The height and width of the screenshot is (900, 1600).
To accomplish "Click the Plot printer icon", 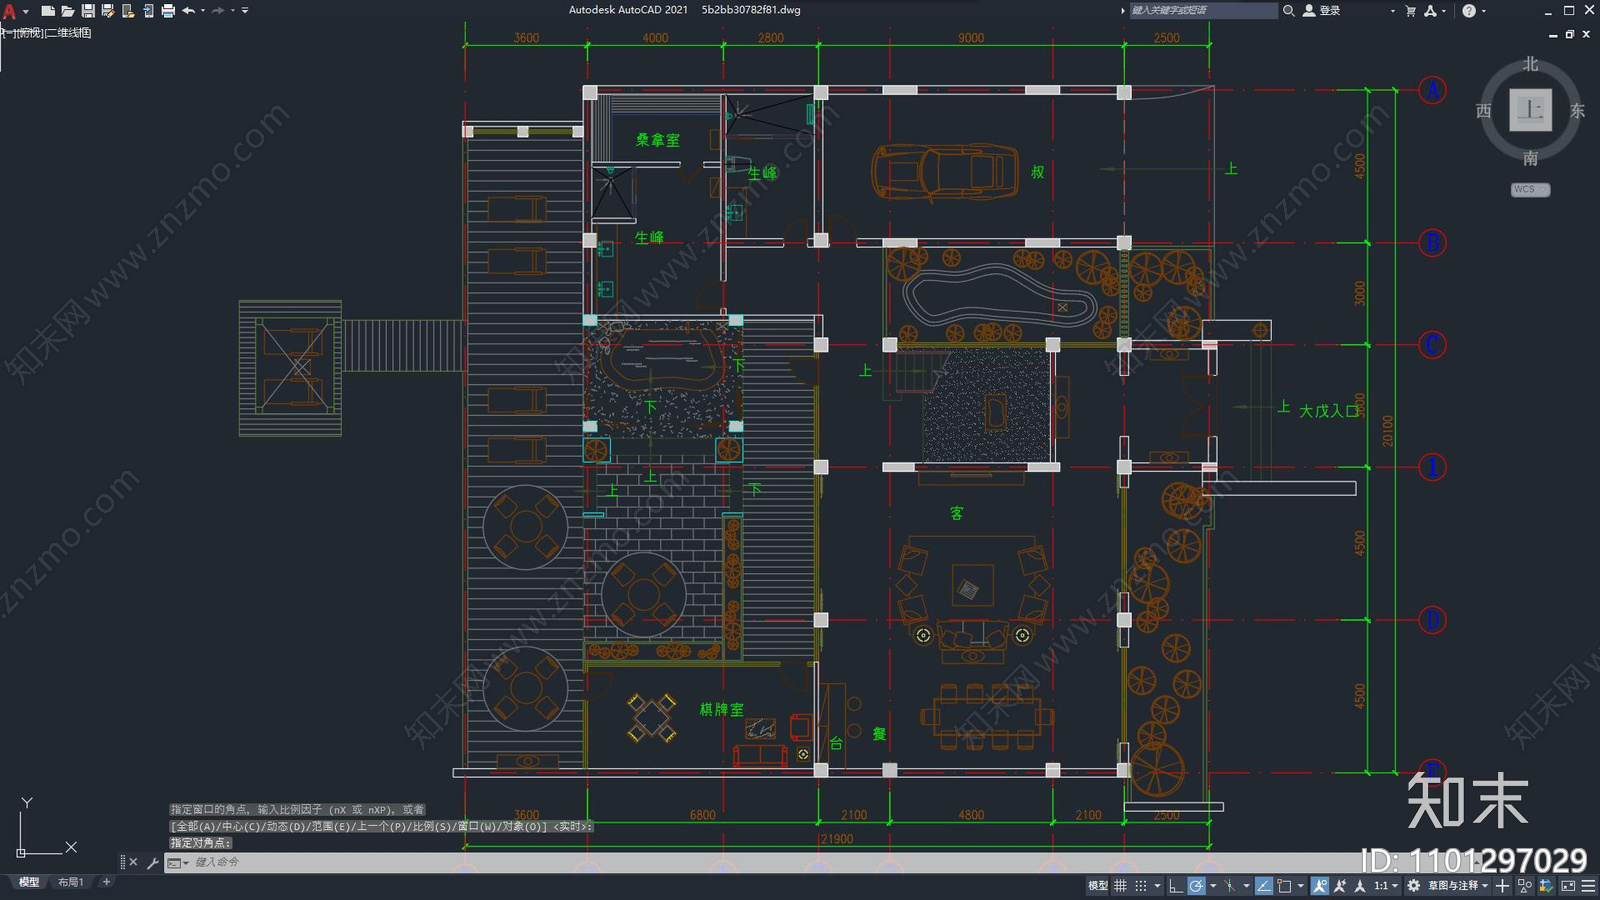I will click(x=168, y=11).
